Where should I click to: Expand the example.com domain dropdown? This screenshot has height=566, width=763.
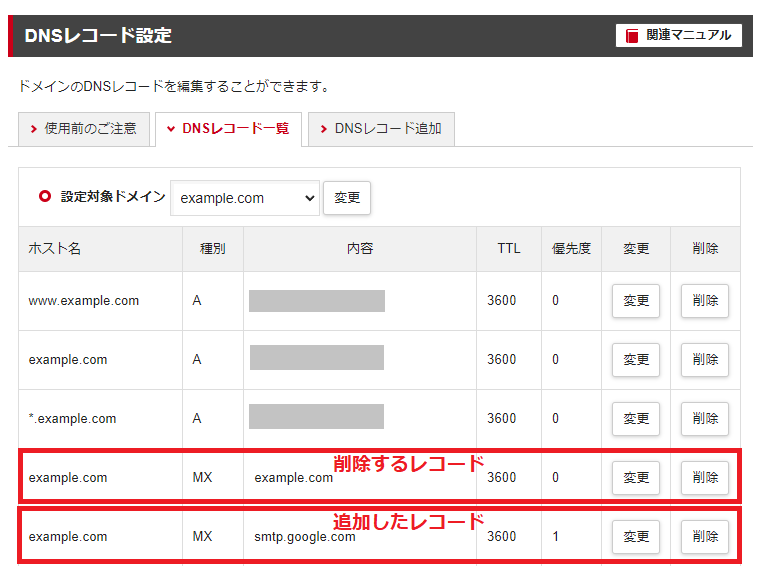click(x=245, y=198)
